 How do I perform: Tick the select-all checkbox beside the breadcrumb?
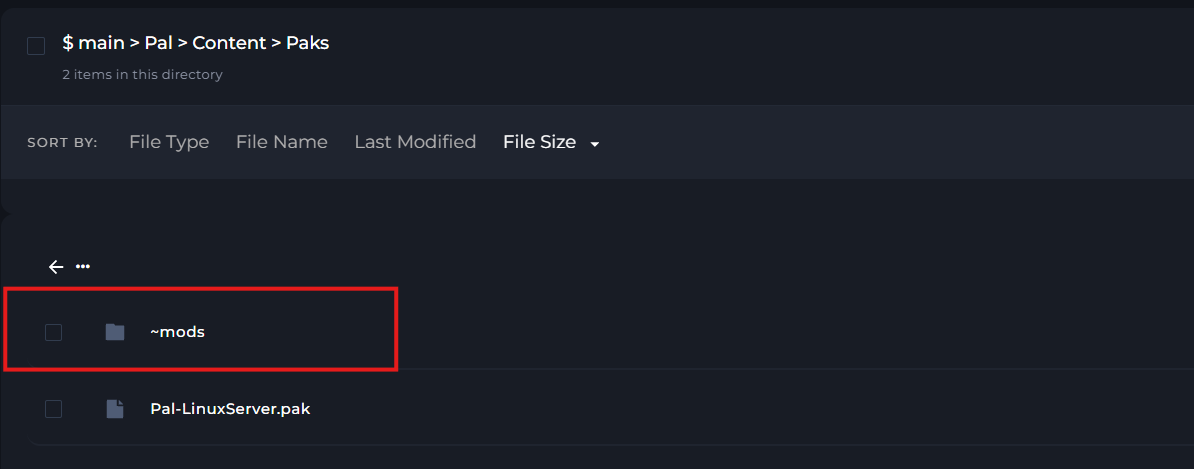coord(36,46)
